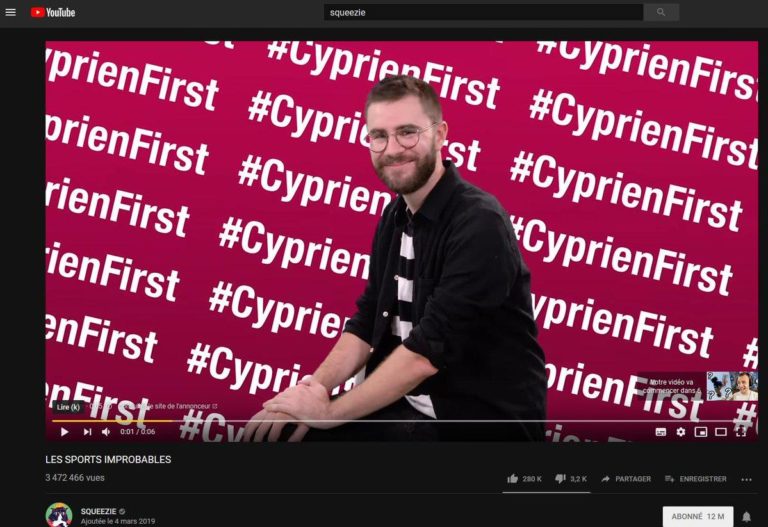This screenshot has width=768, height=527.
Task: Open the player settings gear
Action: pos(681,432)
